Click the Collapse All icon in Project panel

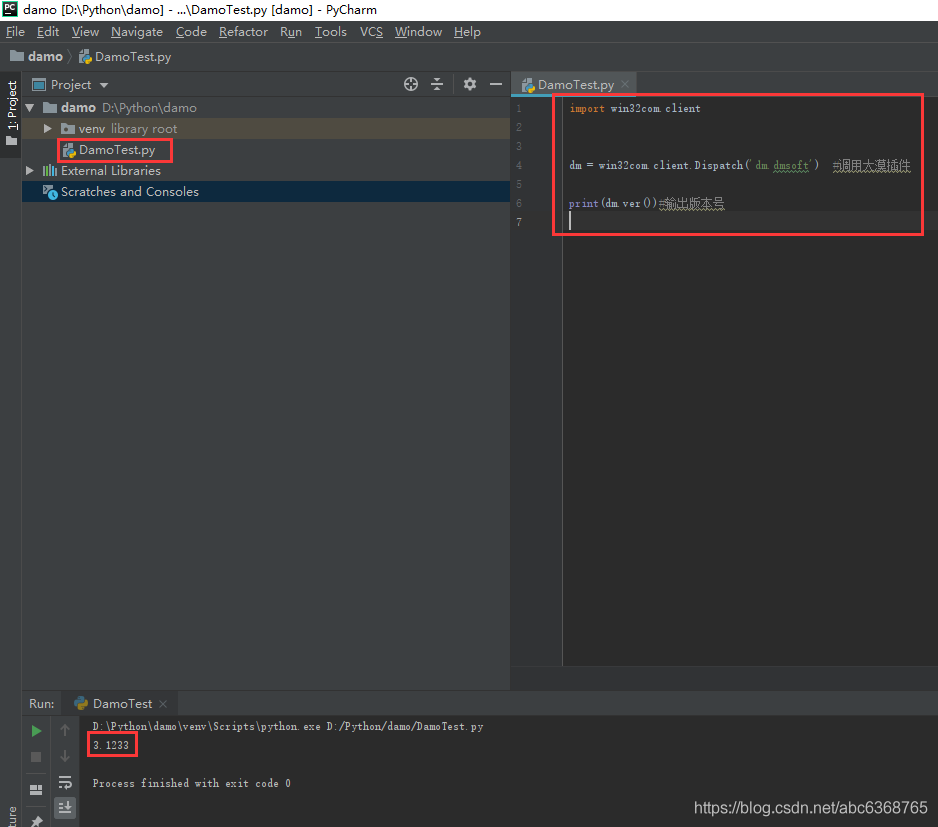[x=438, y=85]
